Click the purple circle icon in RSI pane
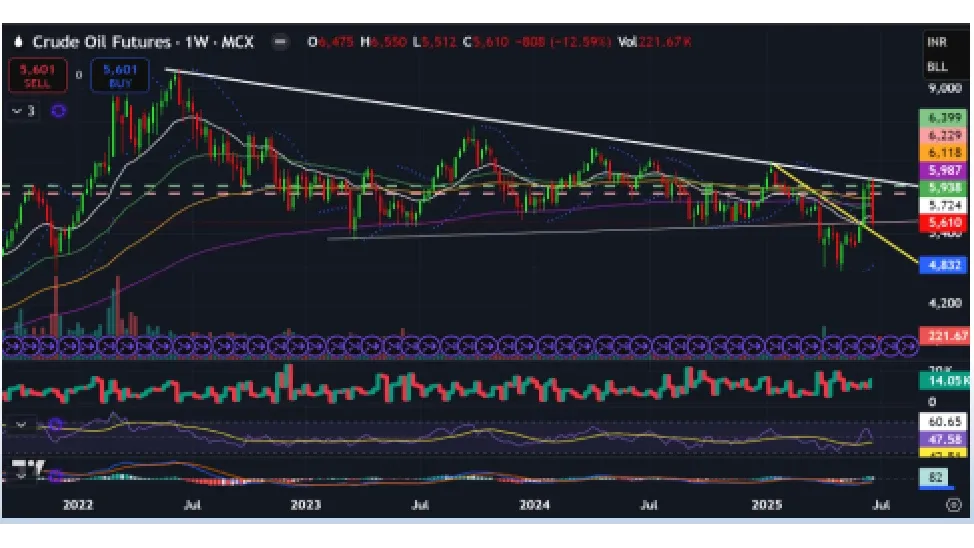The image size is (974, 548). [x=56, y=425]
